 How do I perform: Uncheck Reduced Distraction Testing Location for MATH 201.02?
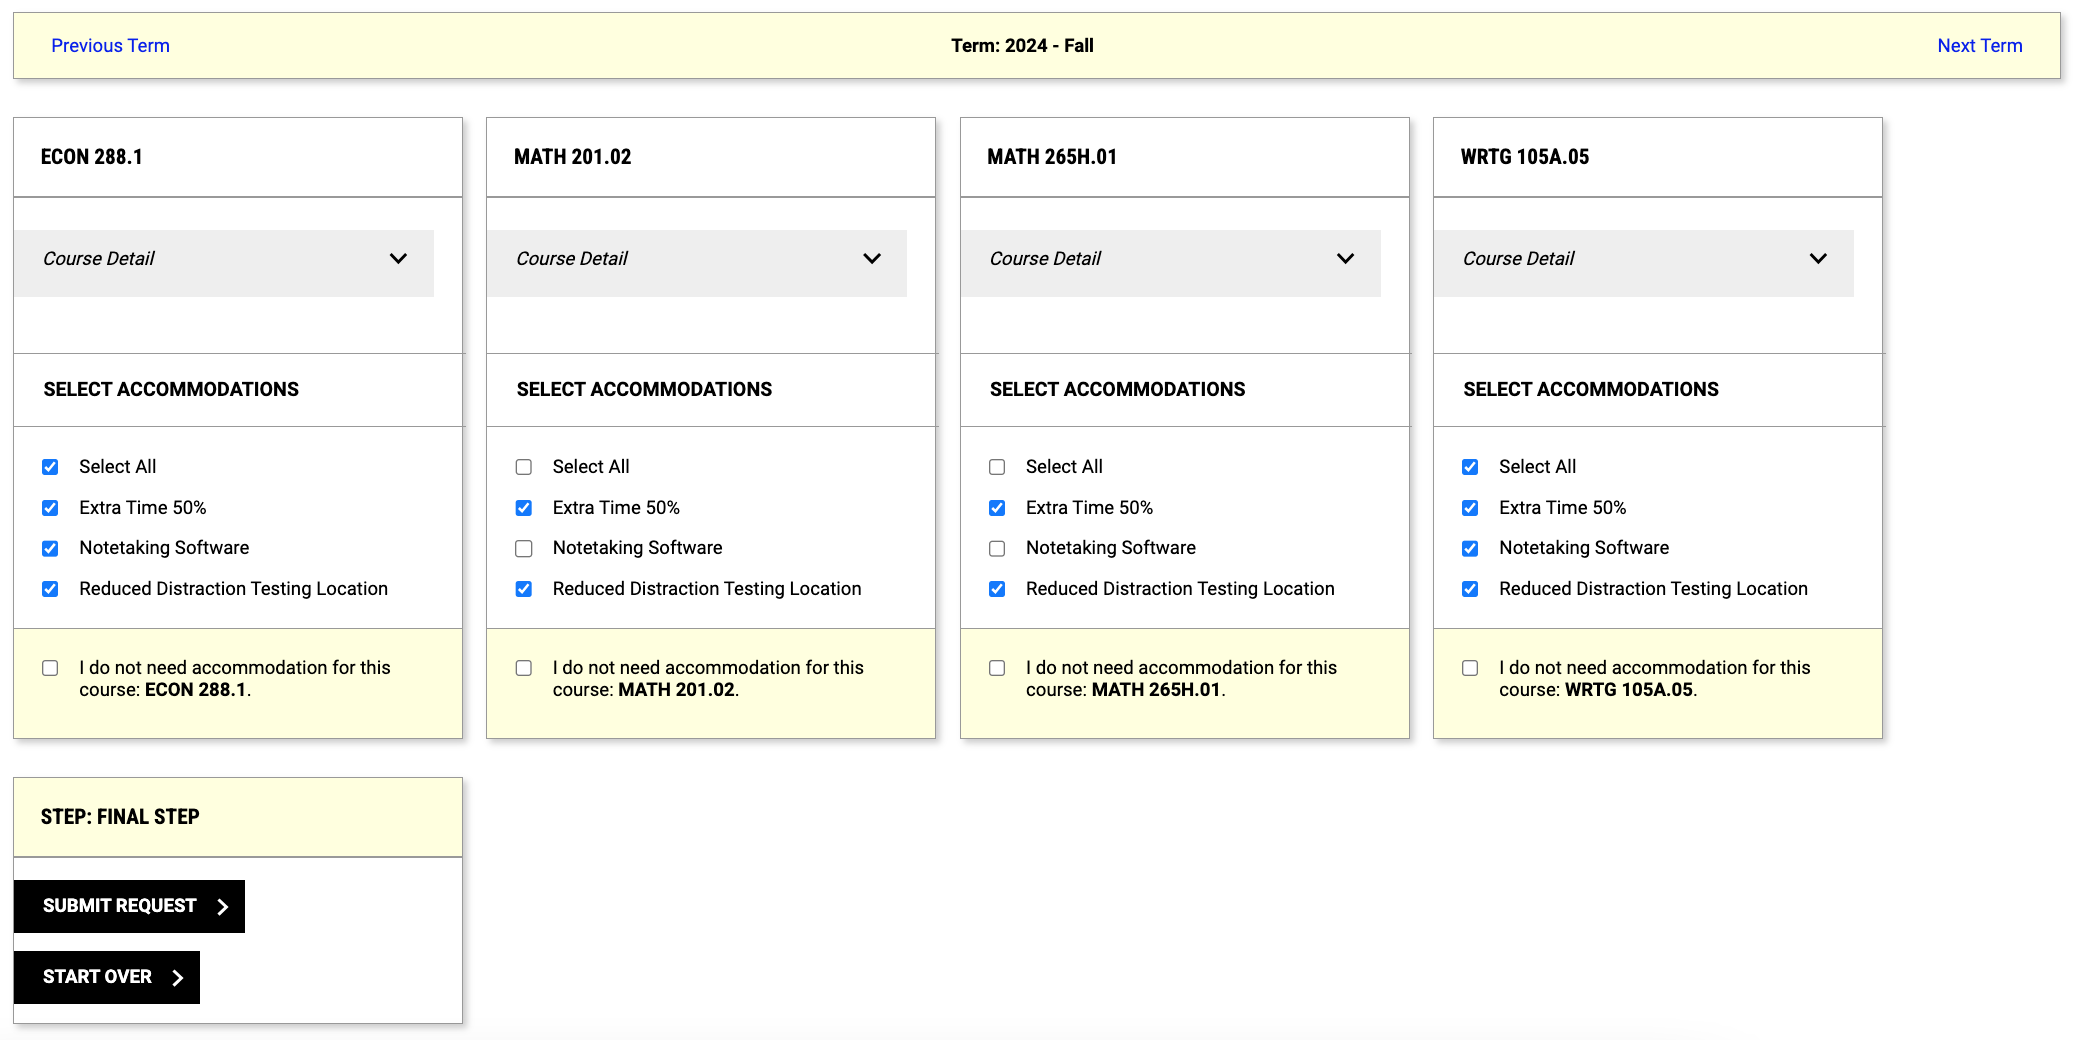coord(524,589)
